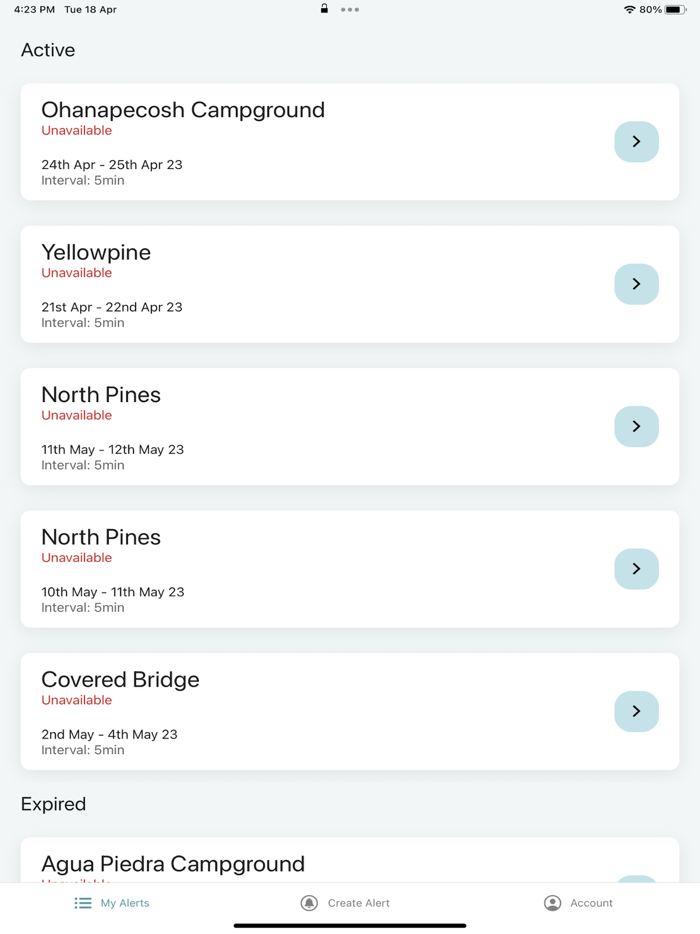Tap the battery indicator icon

(676, 10)
